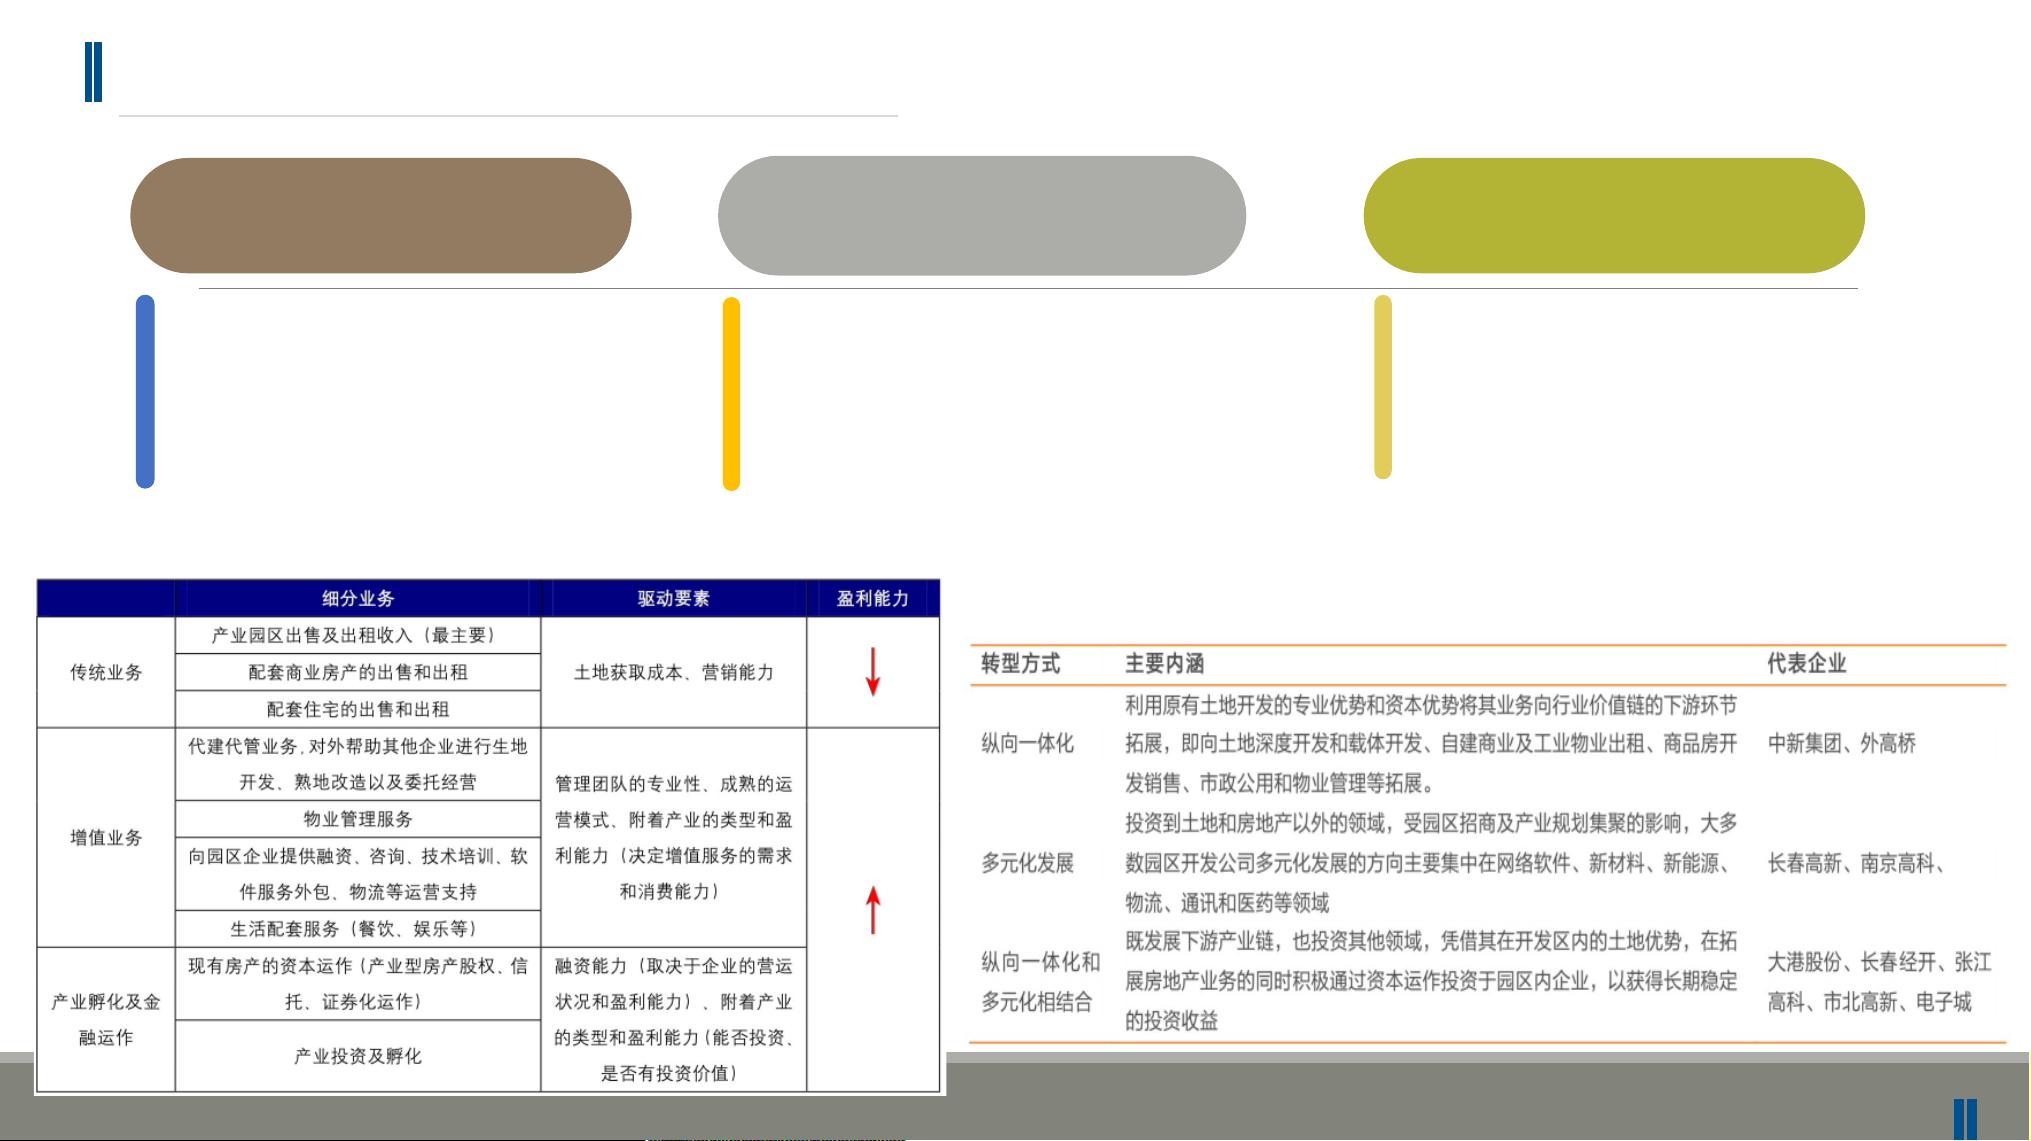Click cell starting '管理团队的专业性'
Screen dimensions: 2031x1141
(x=674, y=837)
